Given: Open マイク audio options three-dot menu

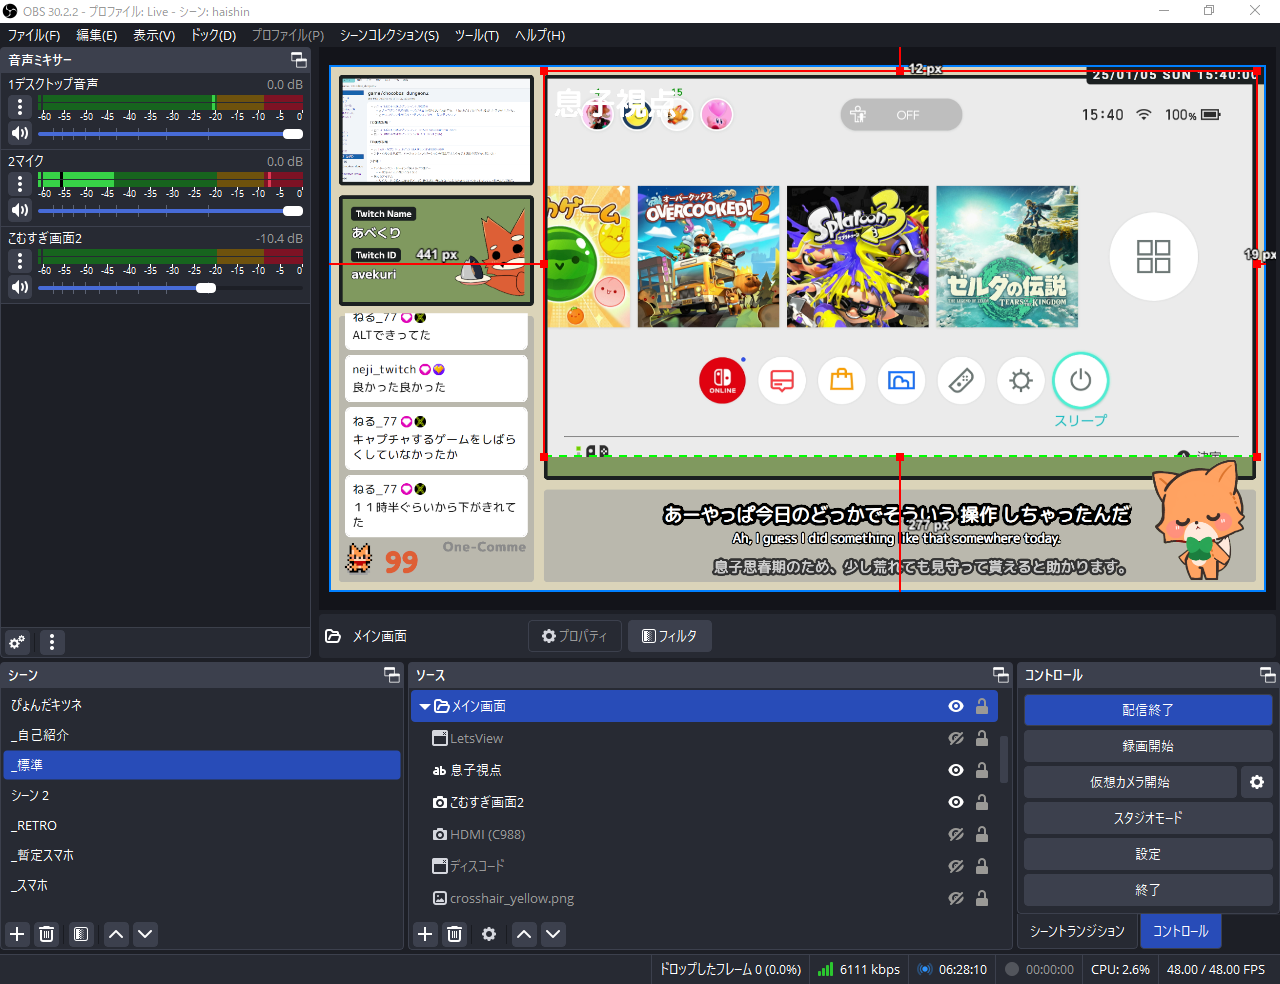Looking at the screenshot, I should (19, 184).
